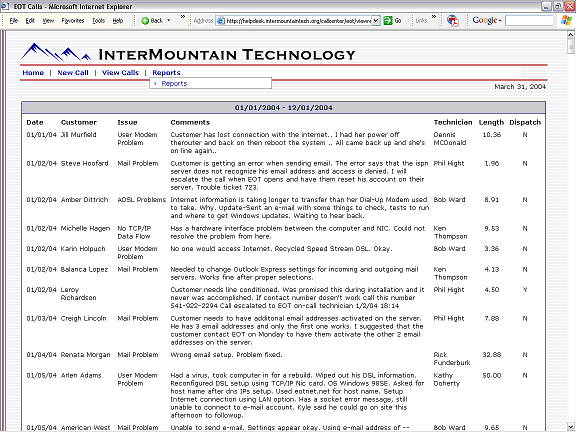Click the popup blocker toolbar icon

click(453, 21)
